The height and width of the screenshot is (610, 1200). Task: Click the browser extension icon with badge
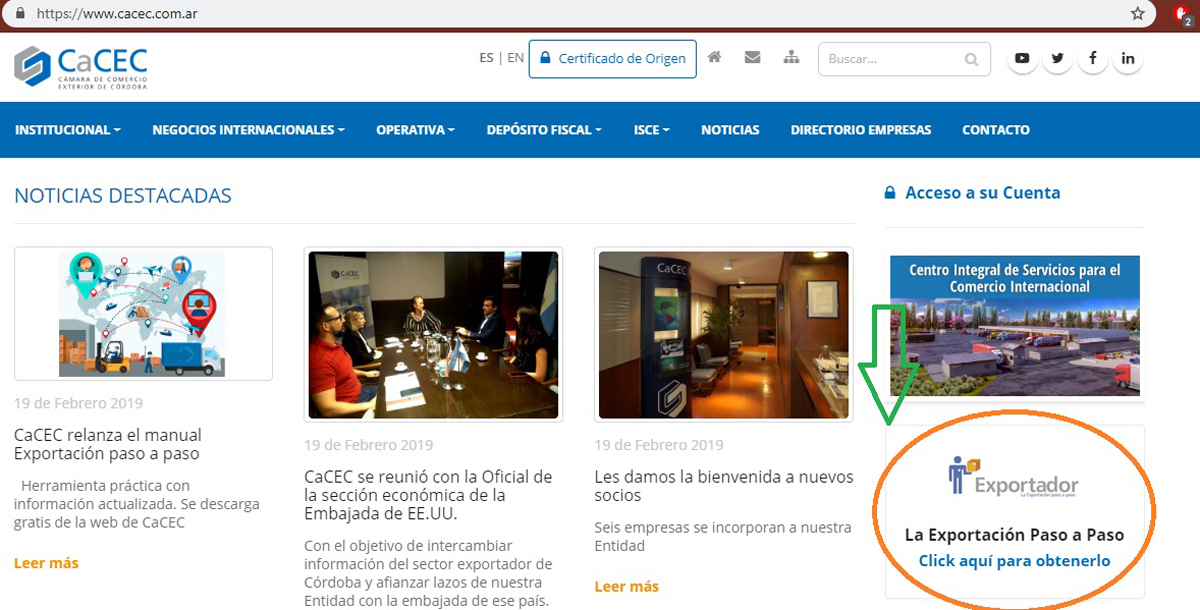pyautogui.click(x=1181, y=14)
